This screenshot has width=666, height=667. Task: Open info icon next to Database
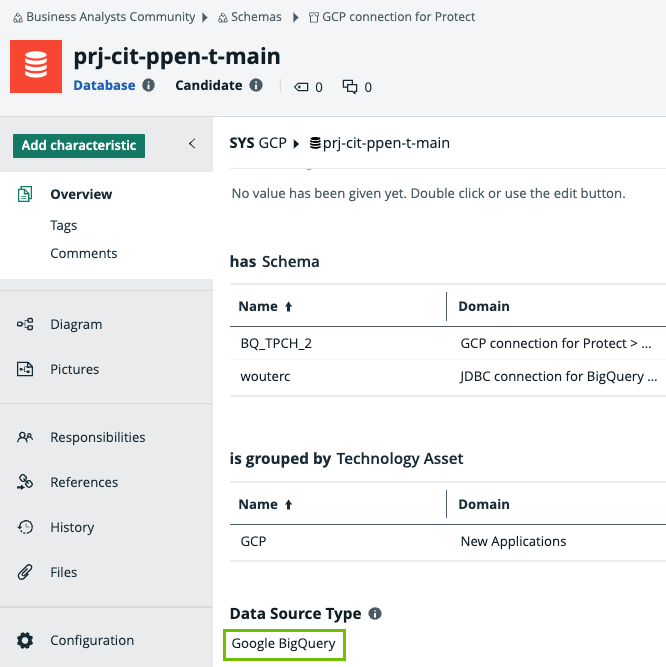tap(148, 85)
